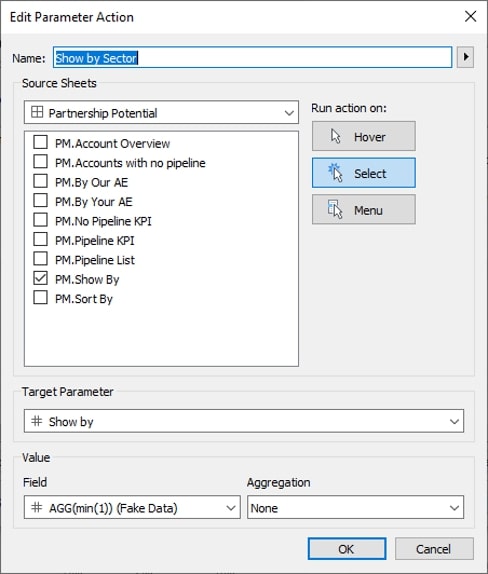Screen dimensions: 488x574
Task: Open the Target Parameter Show by dropdown
Action: point(244,421)
